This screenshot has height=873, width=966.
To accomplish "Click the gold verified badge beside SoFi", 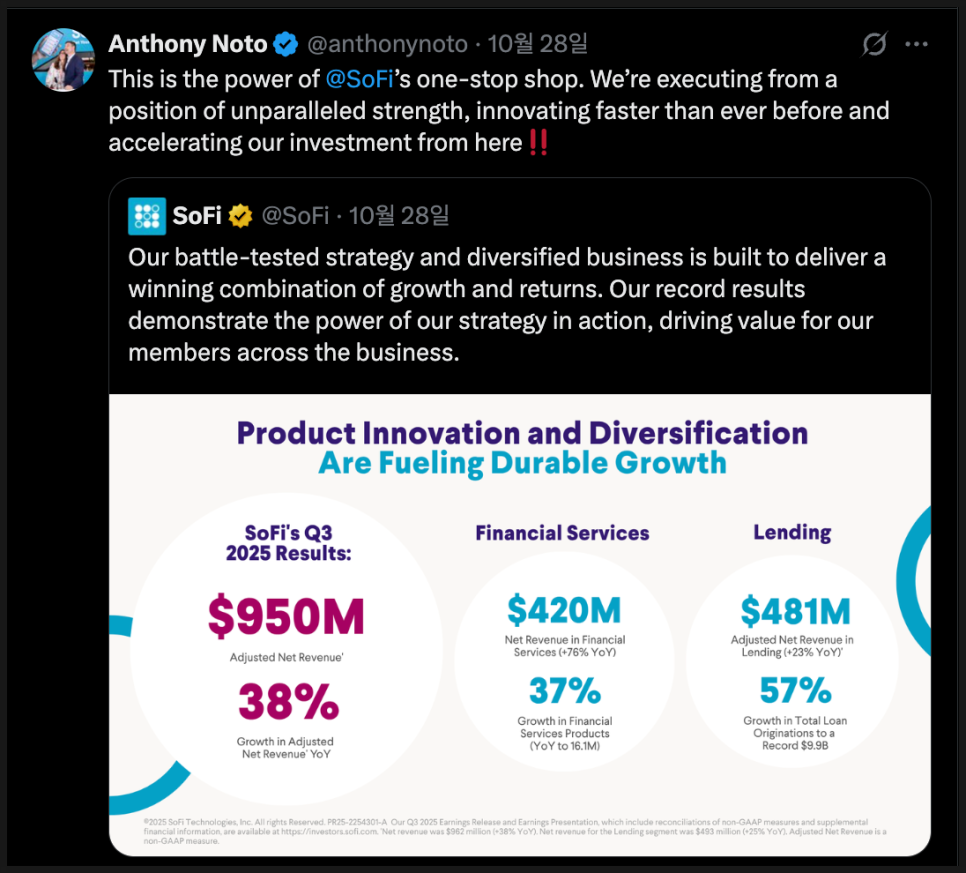I will point(240,215).
